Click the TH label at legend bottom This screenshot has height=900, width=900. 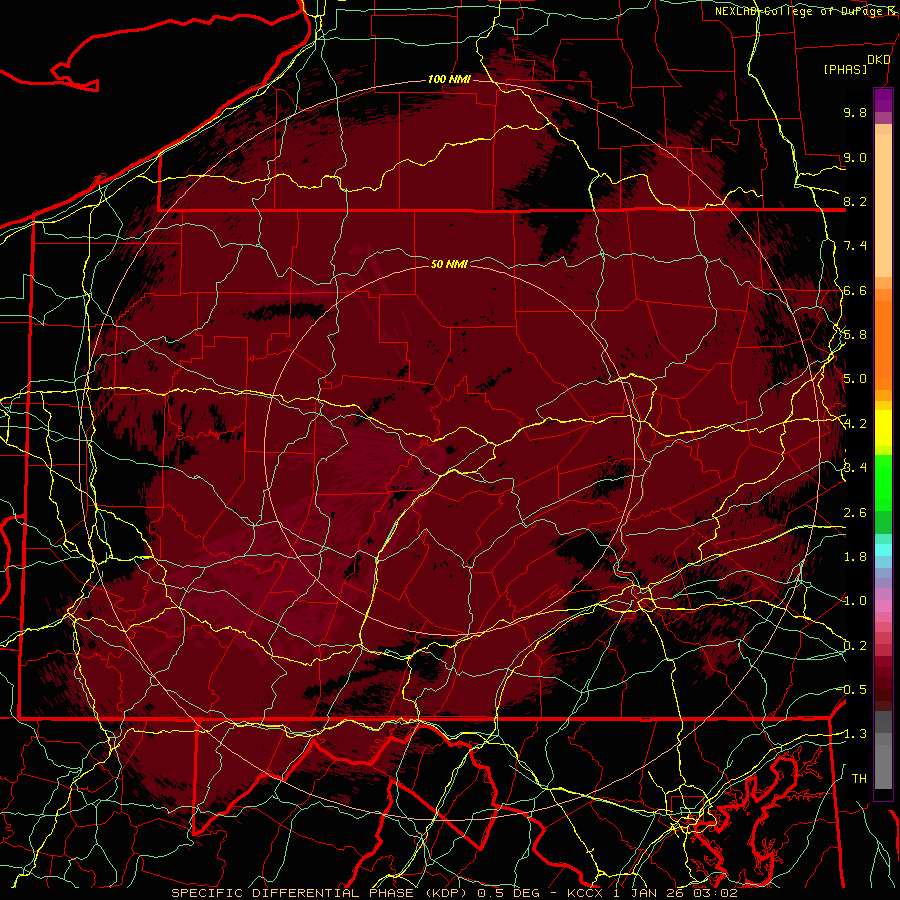(859, 778)
